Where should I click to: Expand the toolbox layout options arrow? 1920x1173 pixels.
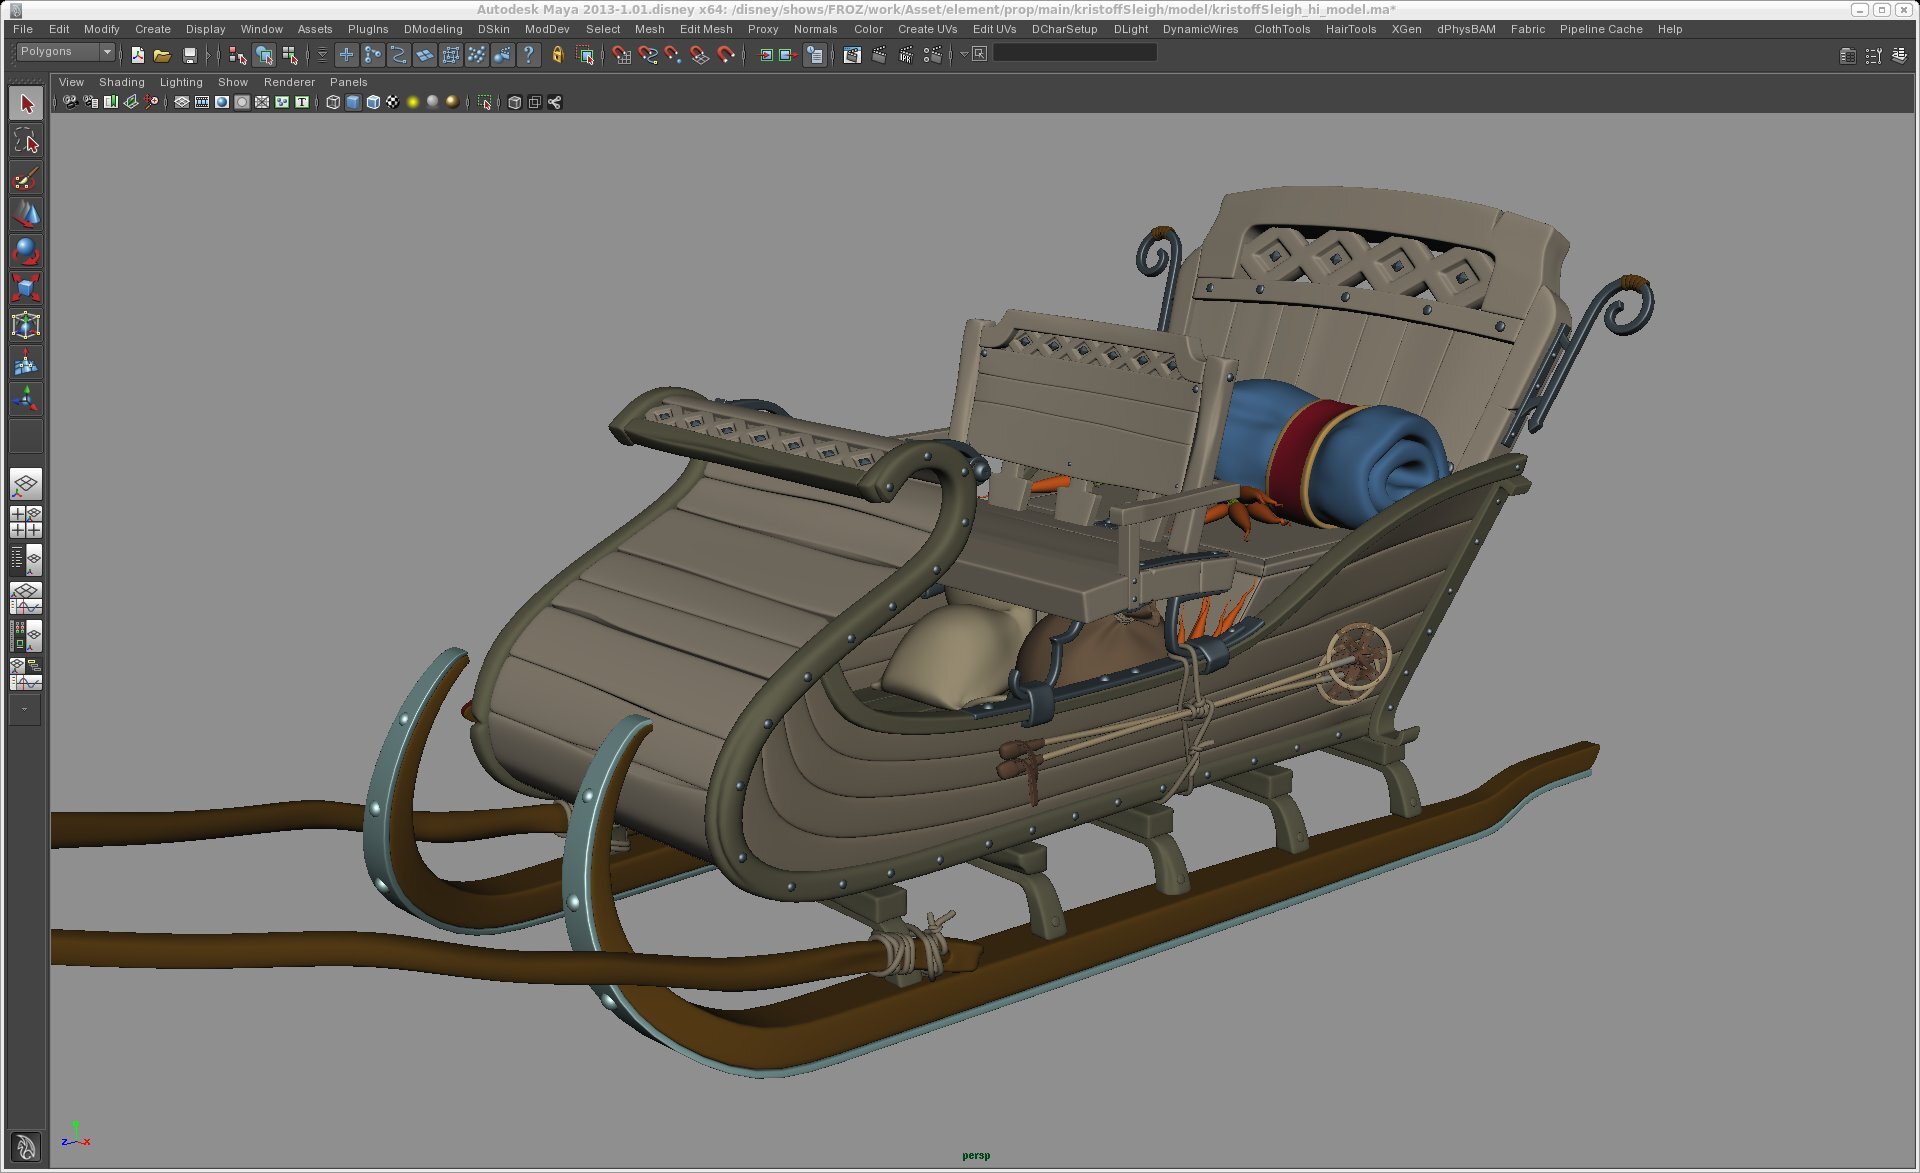[x=26, y=710]
